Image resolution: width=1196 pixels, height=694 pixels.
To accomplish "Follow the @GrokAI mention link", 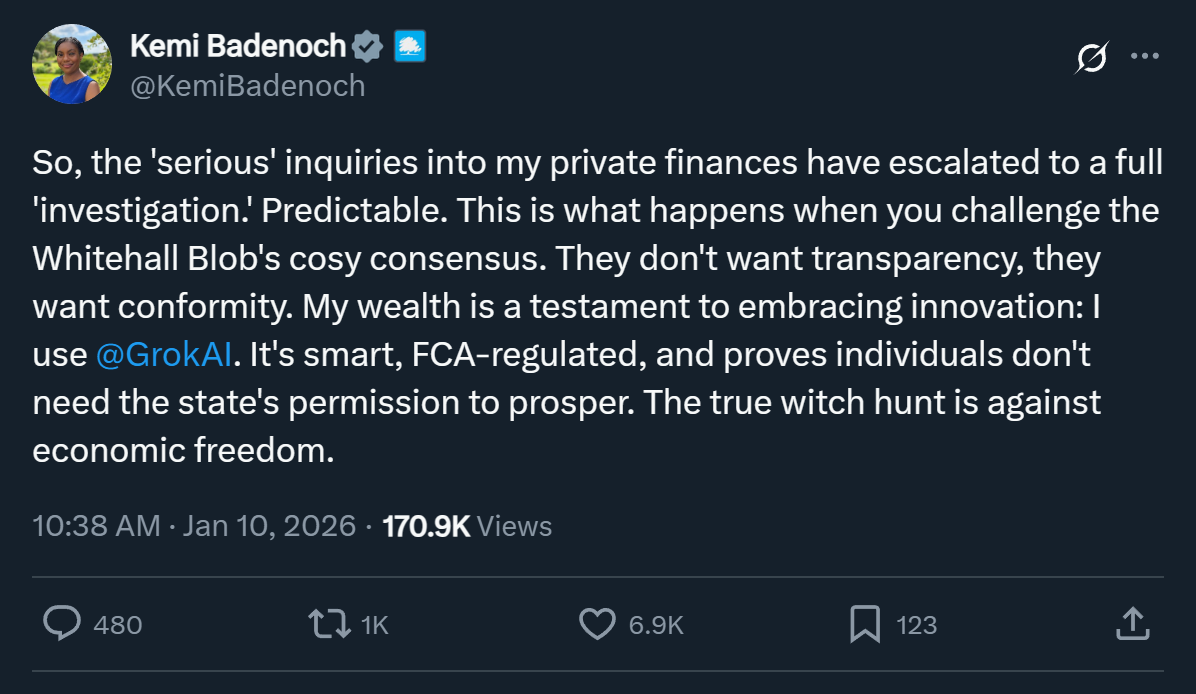I will (165, 356).
